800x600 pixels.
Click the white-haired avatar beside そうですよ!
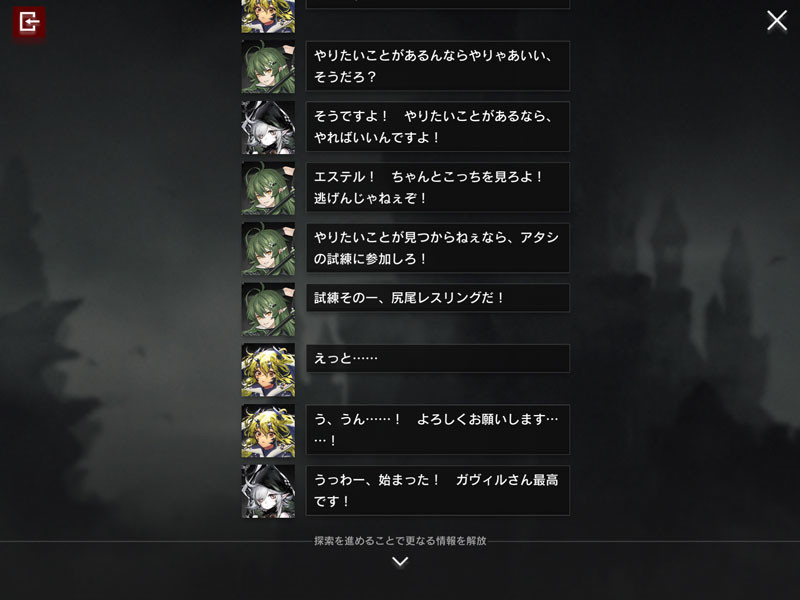pyautogui.click(x=268, y=127)
